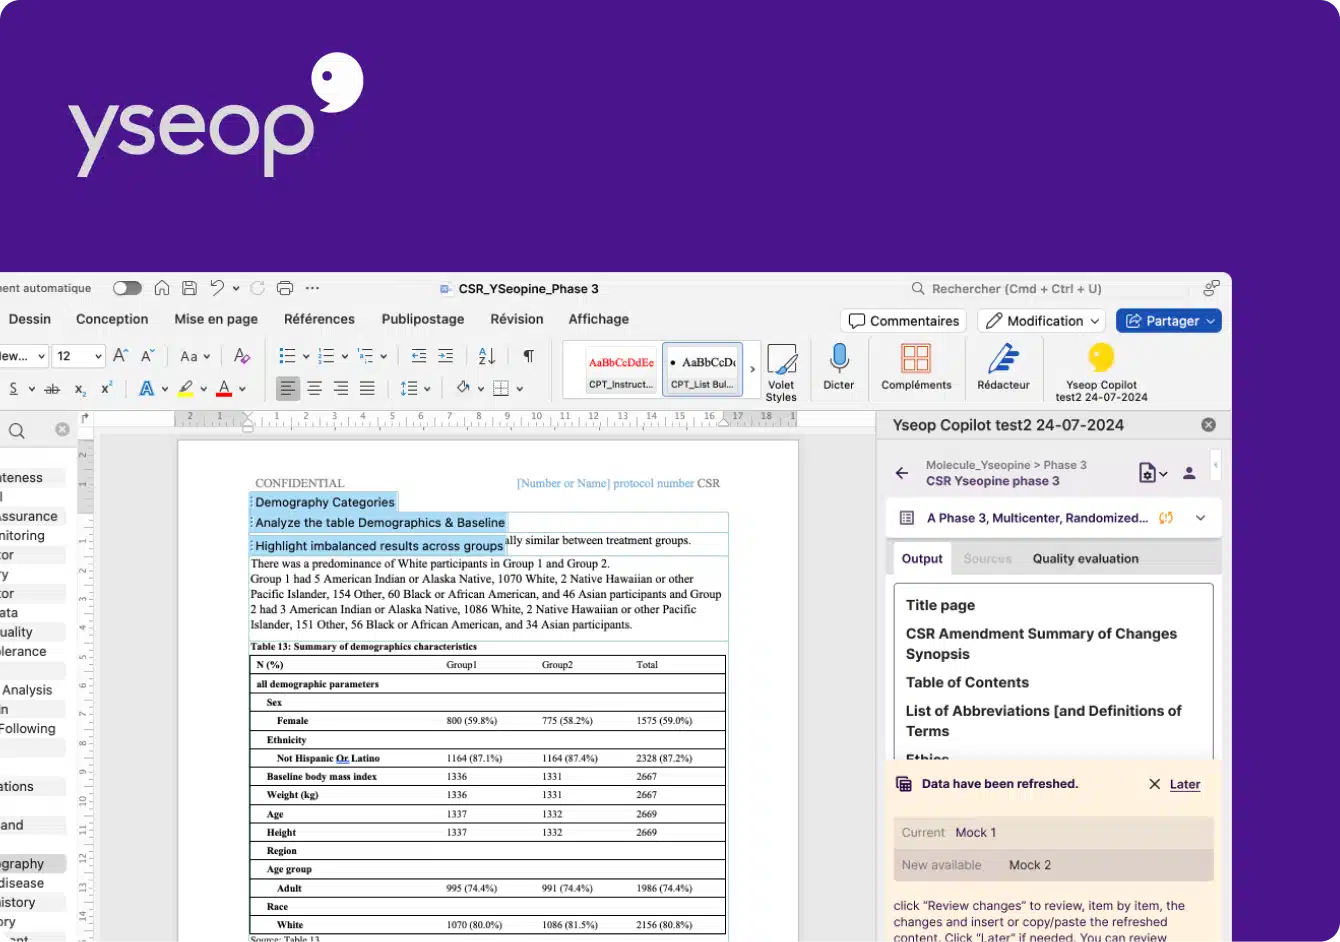Close the Yseop Copilot panel
The height and width of the screenshot is (942, 1340).
point(1208,425)
